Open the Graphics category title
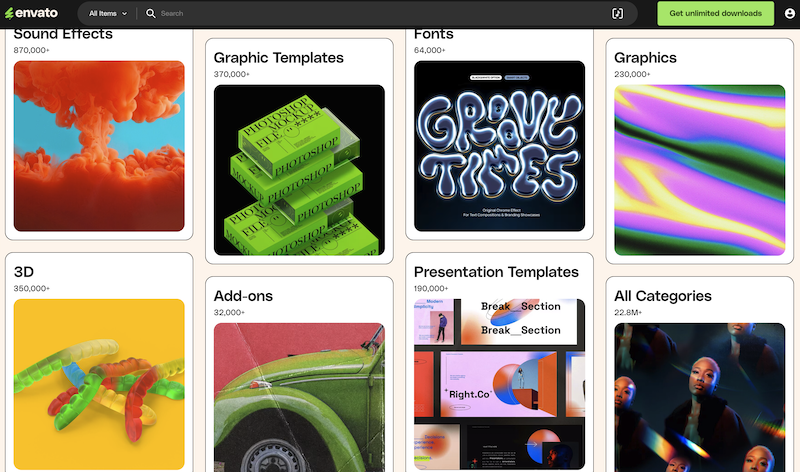The width and height of the screenshot is (800, 472). (x=645, y=58)
